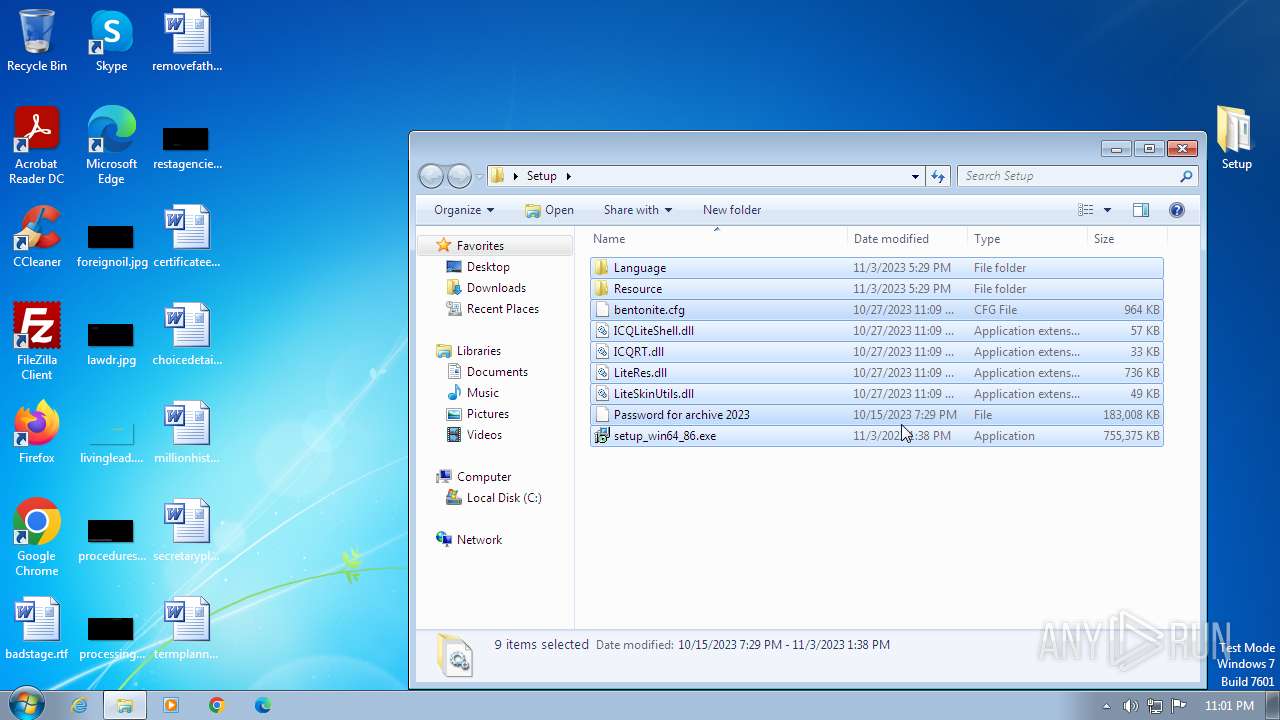This screenshot has width=1280, height=720.
Task: Select bentonite.cfg file
Action: (x=877, y=310)
